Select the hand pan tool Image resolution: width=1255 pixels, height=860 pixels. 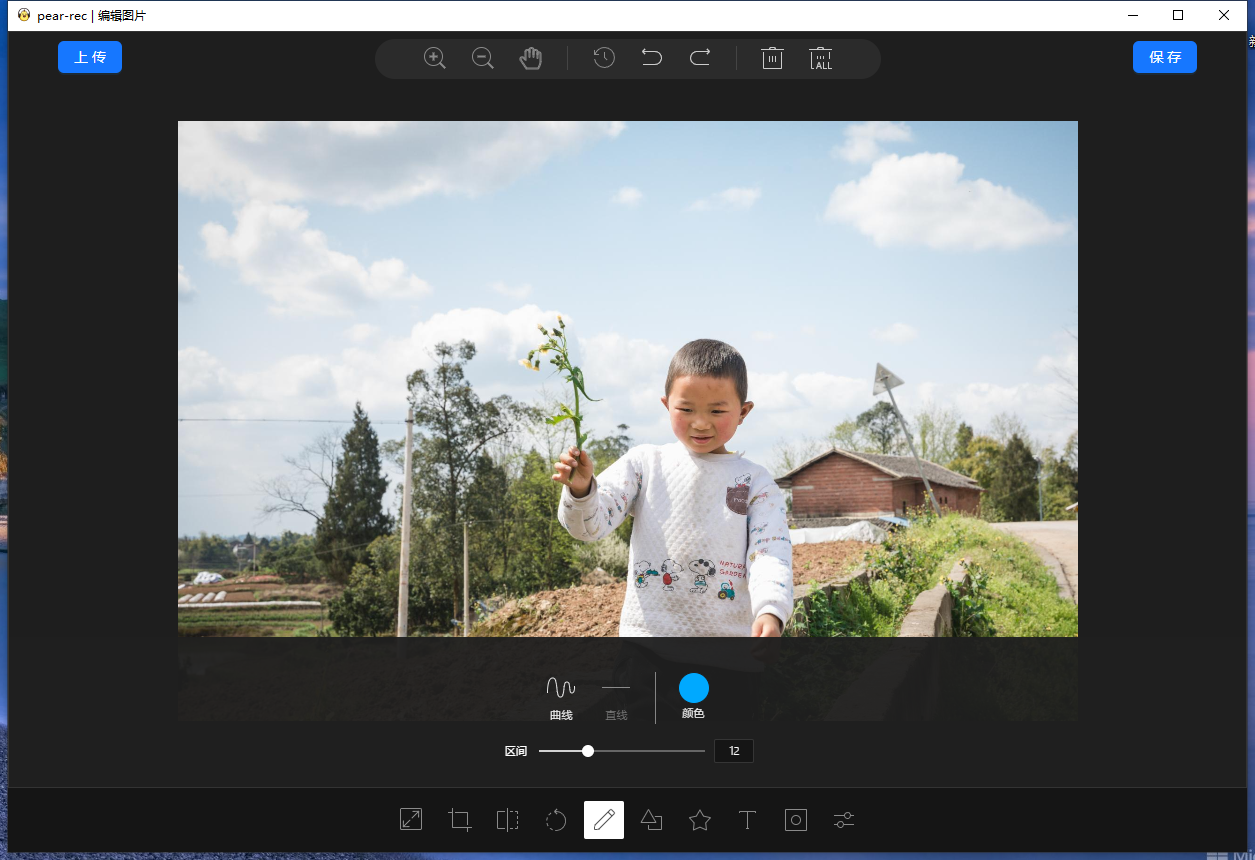click(x=531, y=58)
